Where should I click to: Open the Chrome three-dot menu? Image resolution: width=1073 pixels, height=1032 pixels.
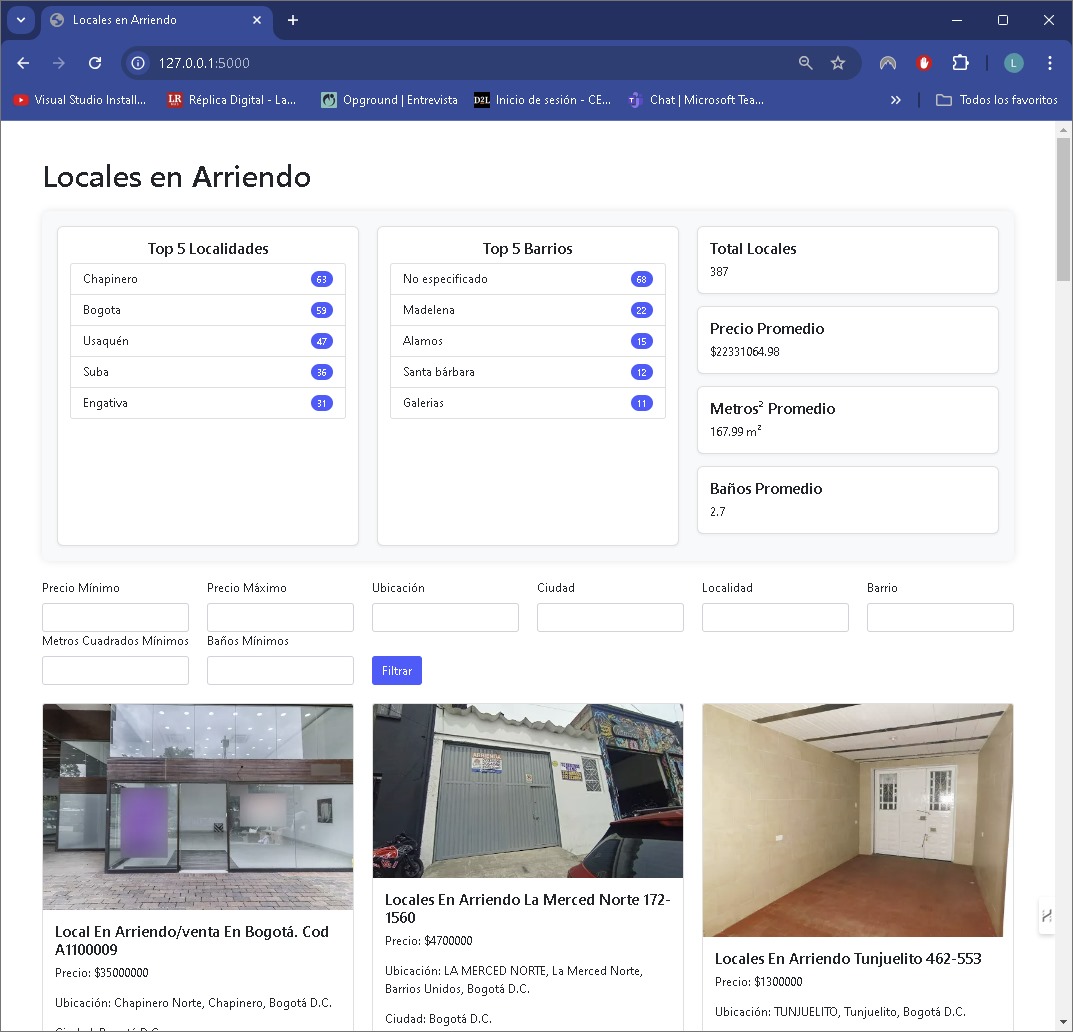[1050, 63]
